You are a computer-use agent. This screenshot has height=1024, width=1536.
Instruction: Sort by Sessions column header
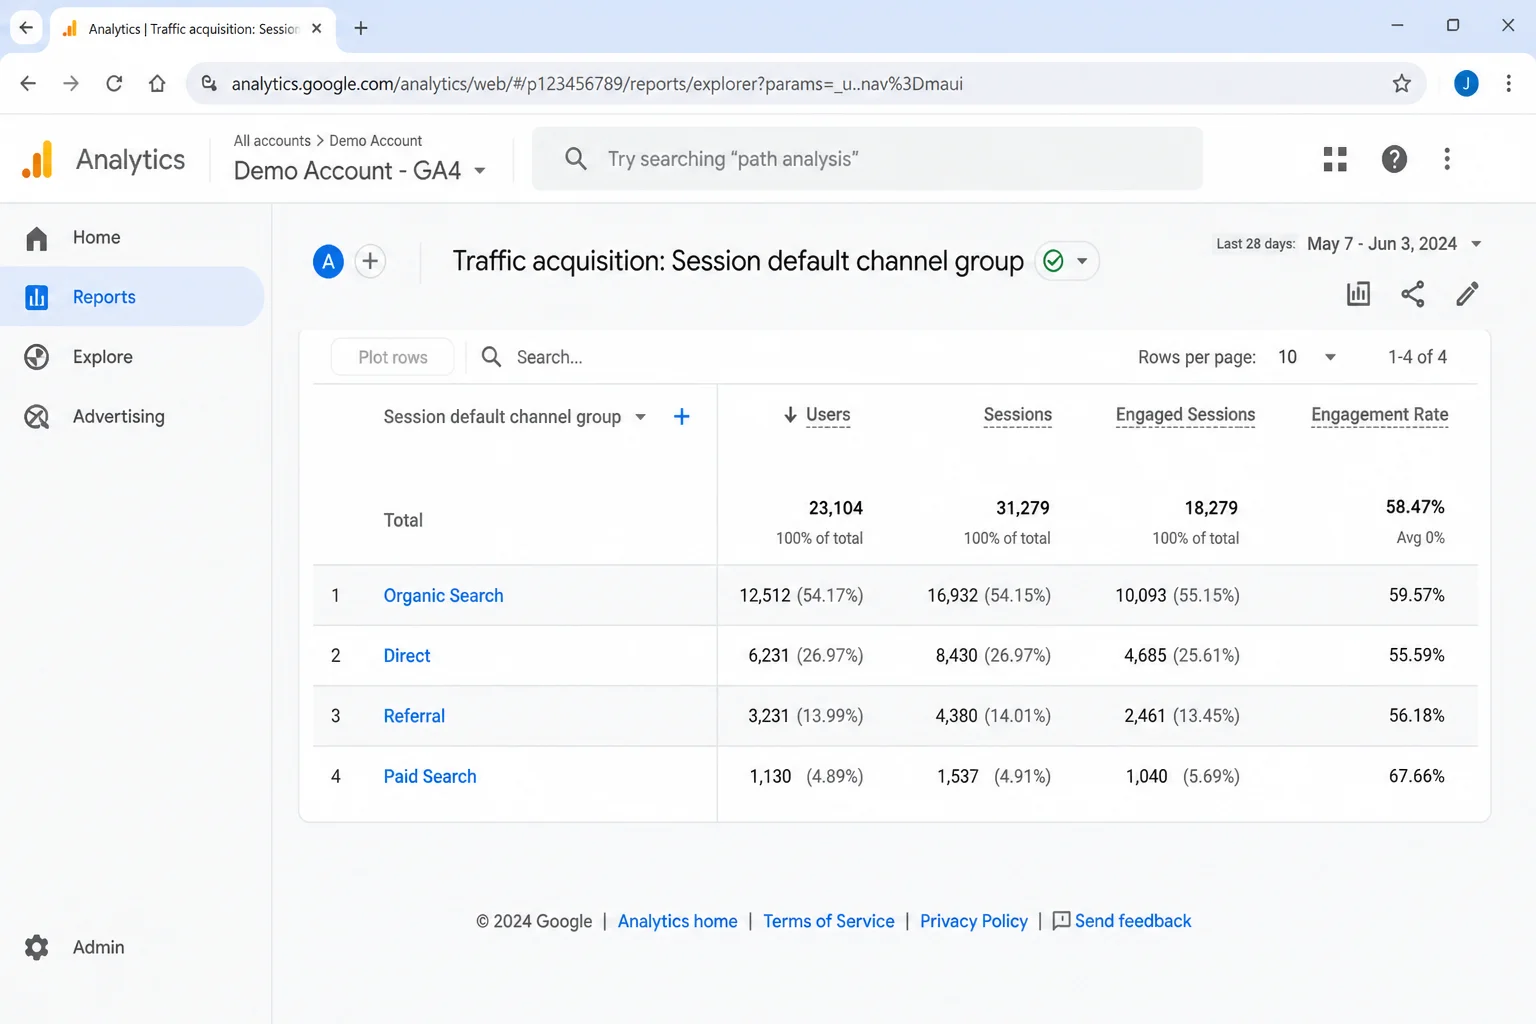click(1017, 415)
